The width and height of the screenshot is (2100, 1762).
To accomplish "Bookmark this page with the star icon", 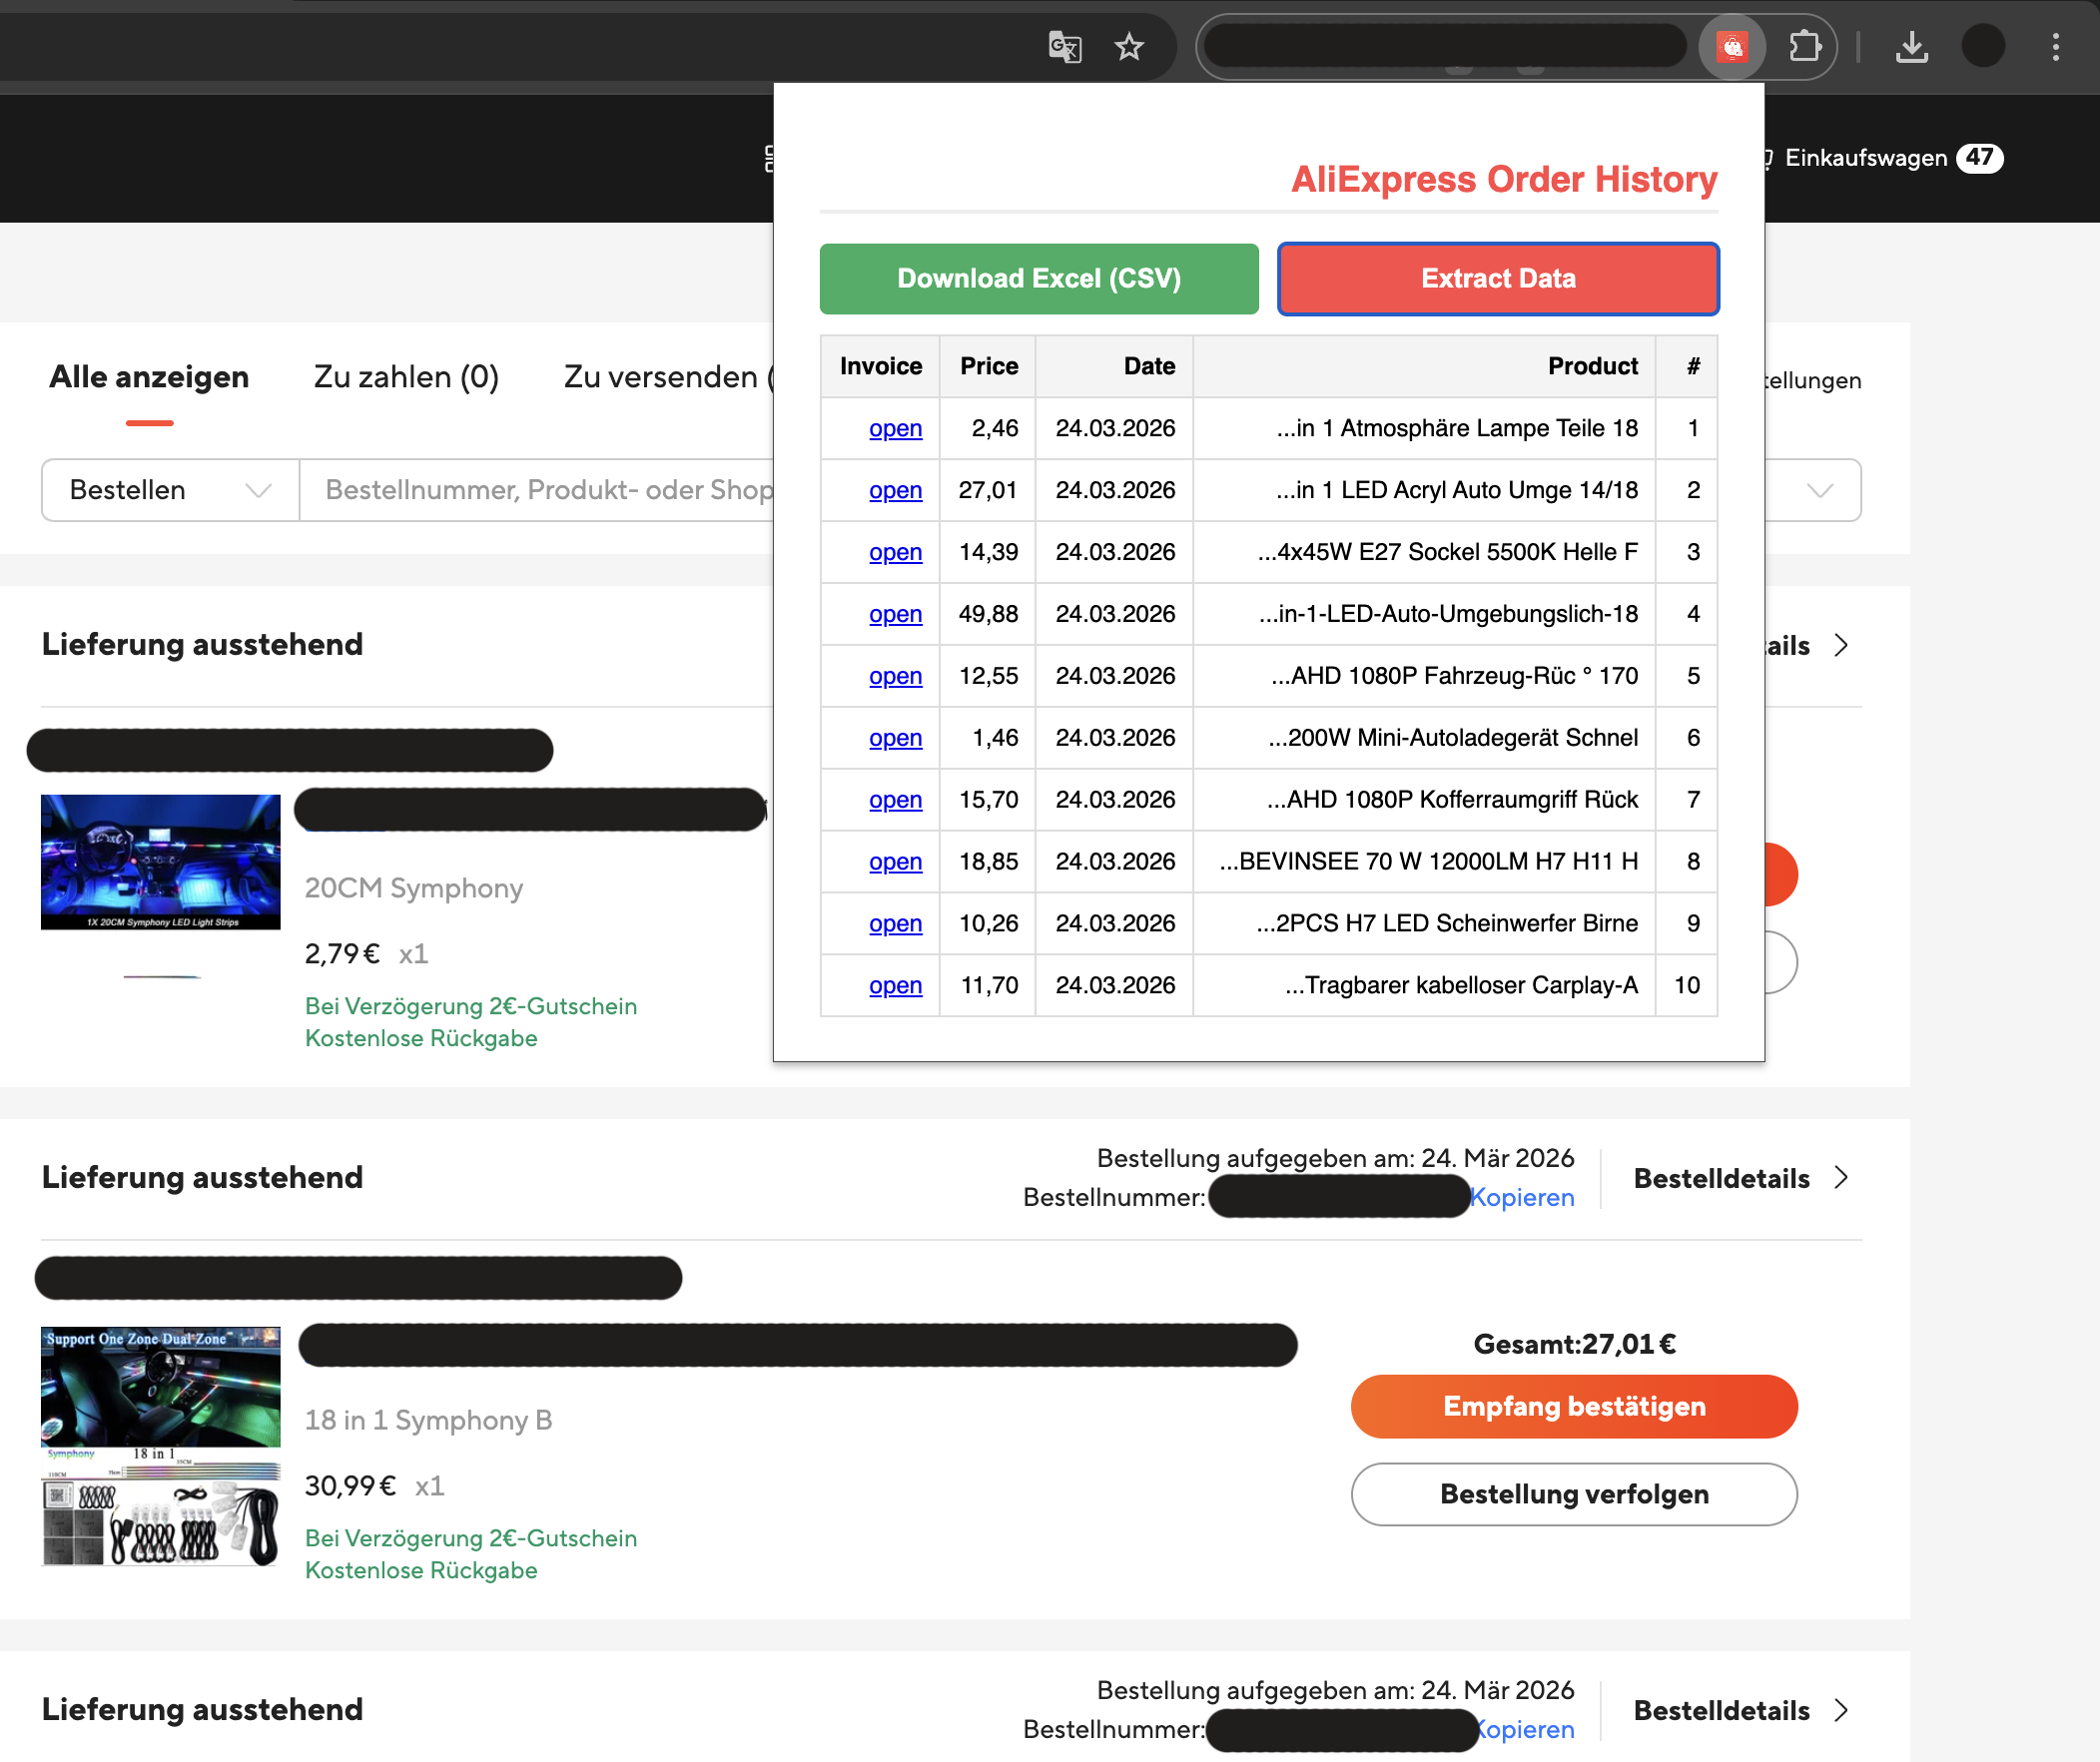I will (1129, 46).
